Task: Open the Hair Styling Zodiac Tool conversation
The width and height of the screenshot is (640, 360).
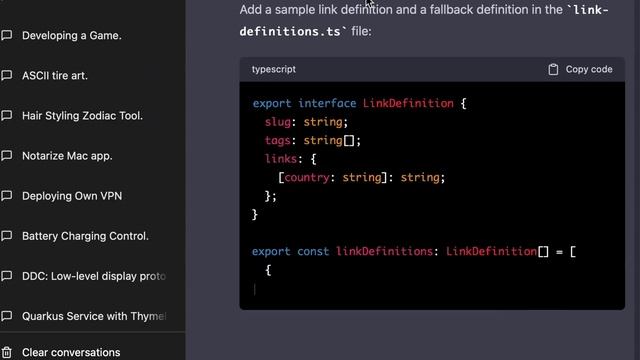Action: coord(82,116)
